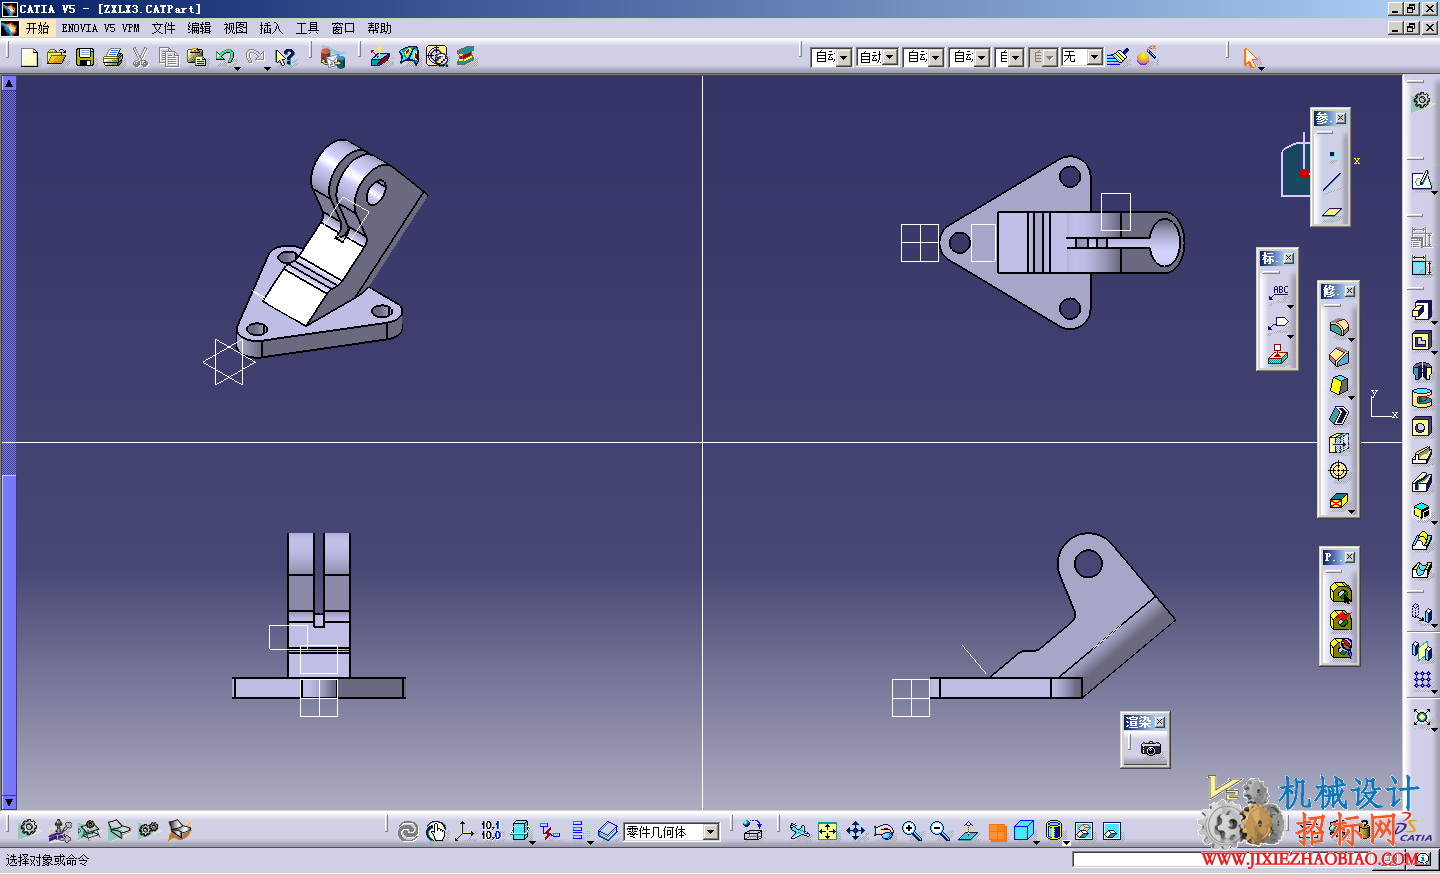Image resolution: width=1440 pixels, height=876 pixels.
Task: Click the Open file folder icon
Action: coord(56,57)
